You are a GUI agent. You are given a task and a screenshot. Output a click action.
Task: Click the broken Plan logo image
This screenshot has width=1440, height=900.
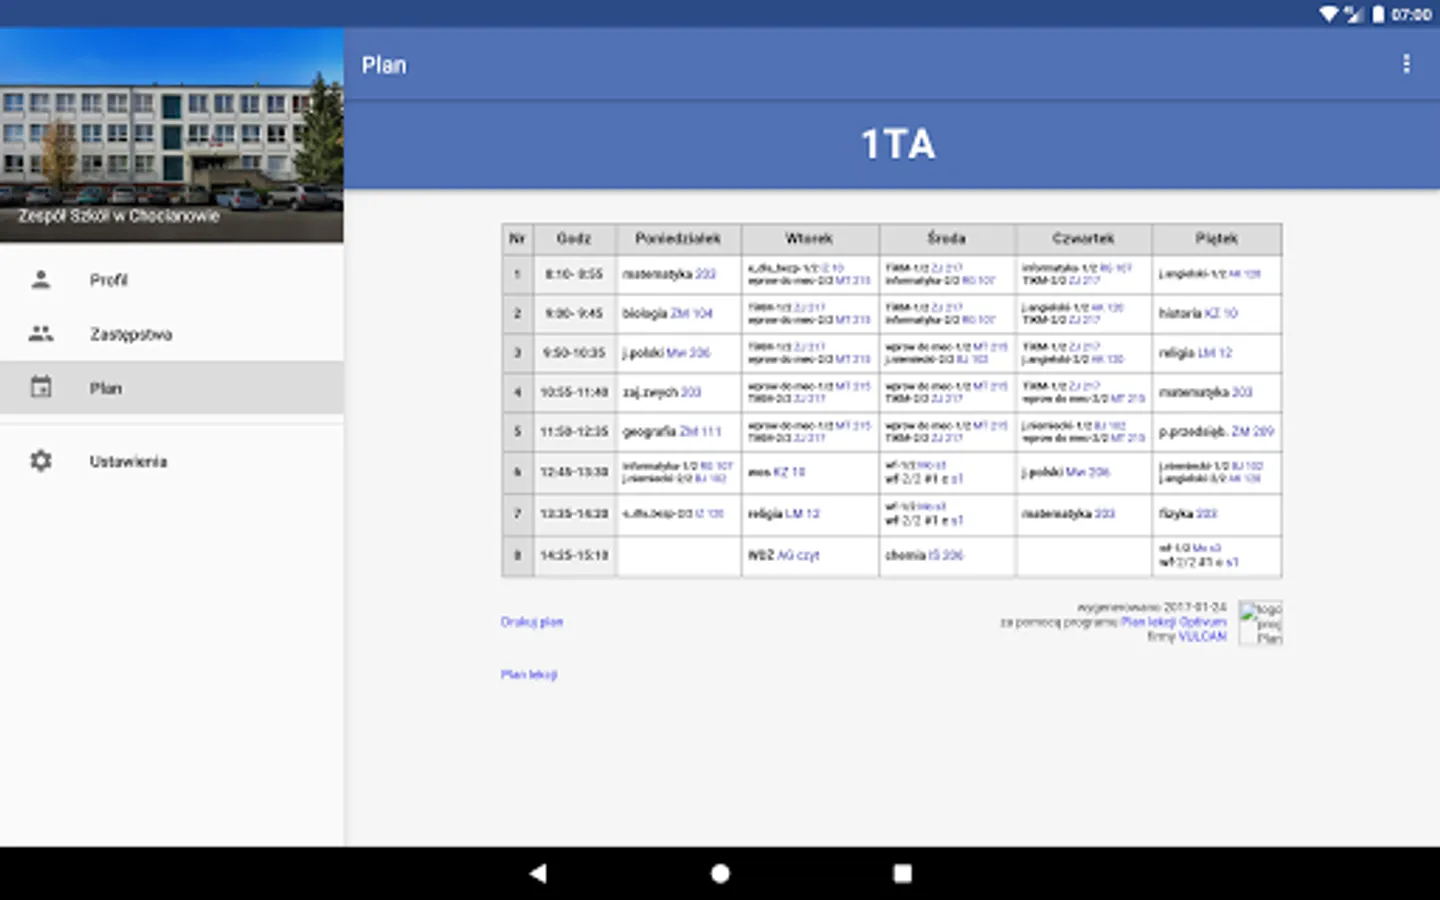click(x=1260, y=623)
